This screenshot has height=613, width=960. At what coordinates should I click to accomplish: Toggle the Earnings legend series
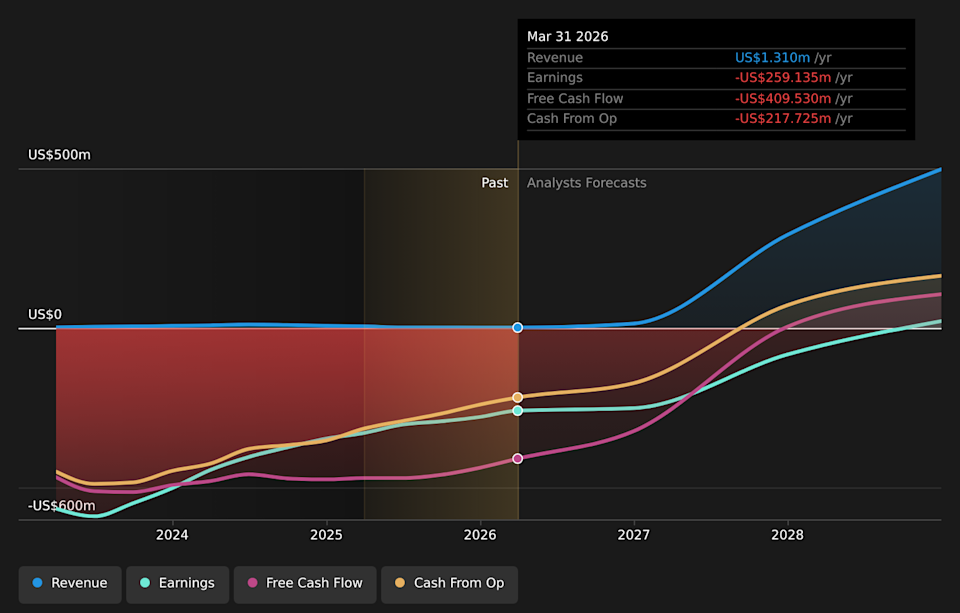coord(178,584)
